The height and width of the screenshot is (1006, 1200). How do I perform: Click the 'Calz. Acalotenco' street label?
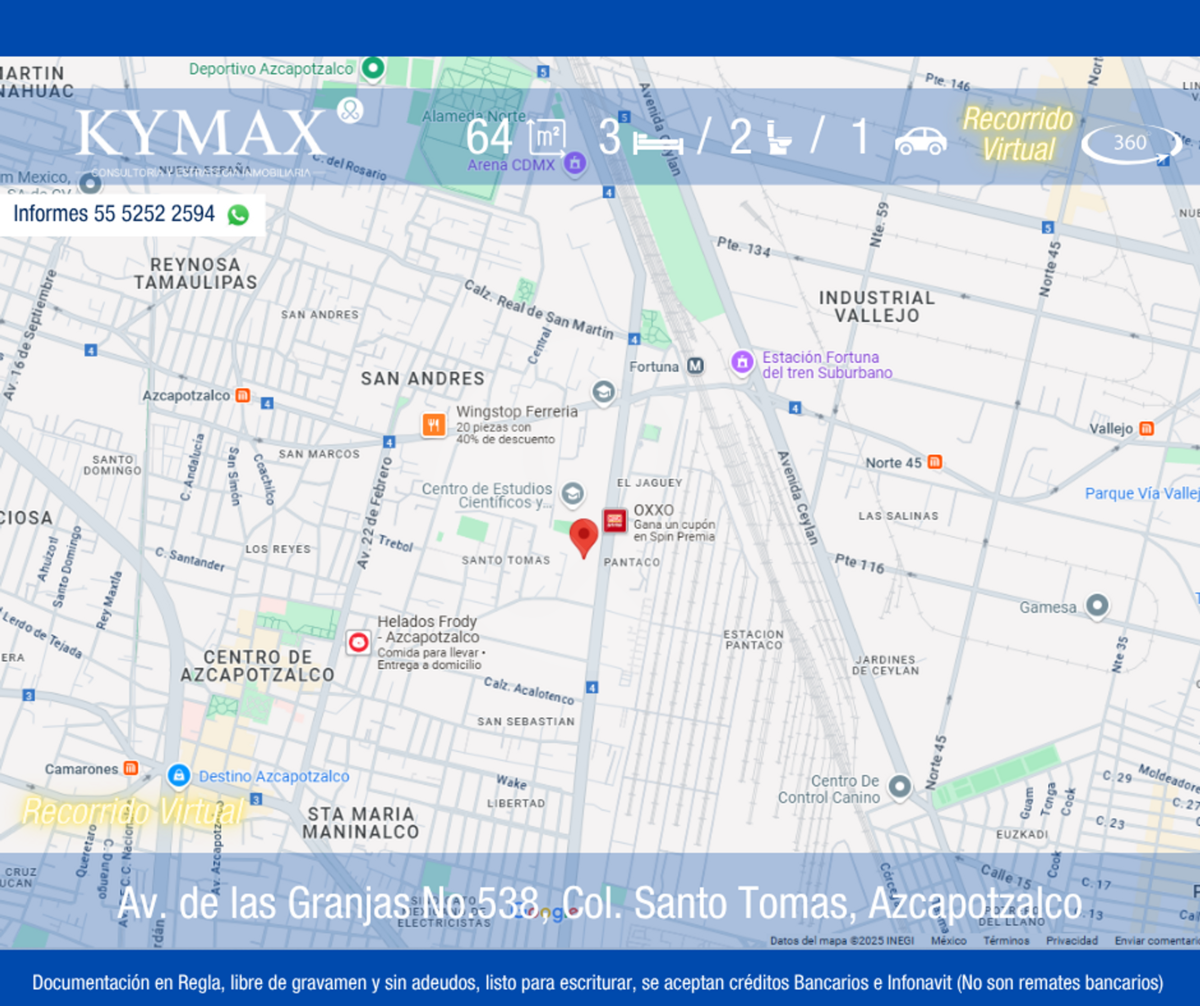click(x=529, y=691)
